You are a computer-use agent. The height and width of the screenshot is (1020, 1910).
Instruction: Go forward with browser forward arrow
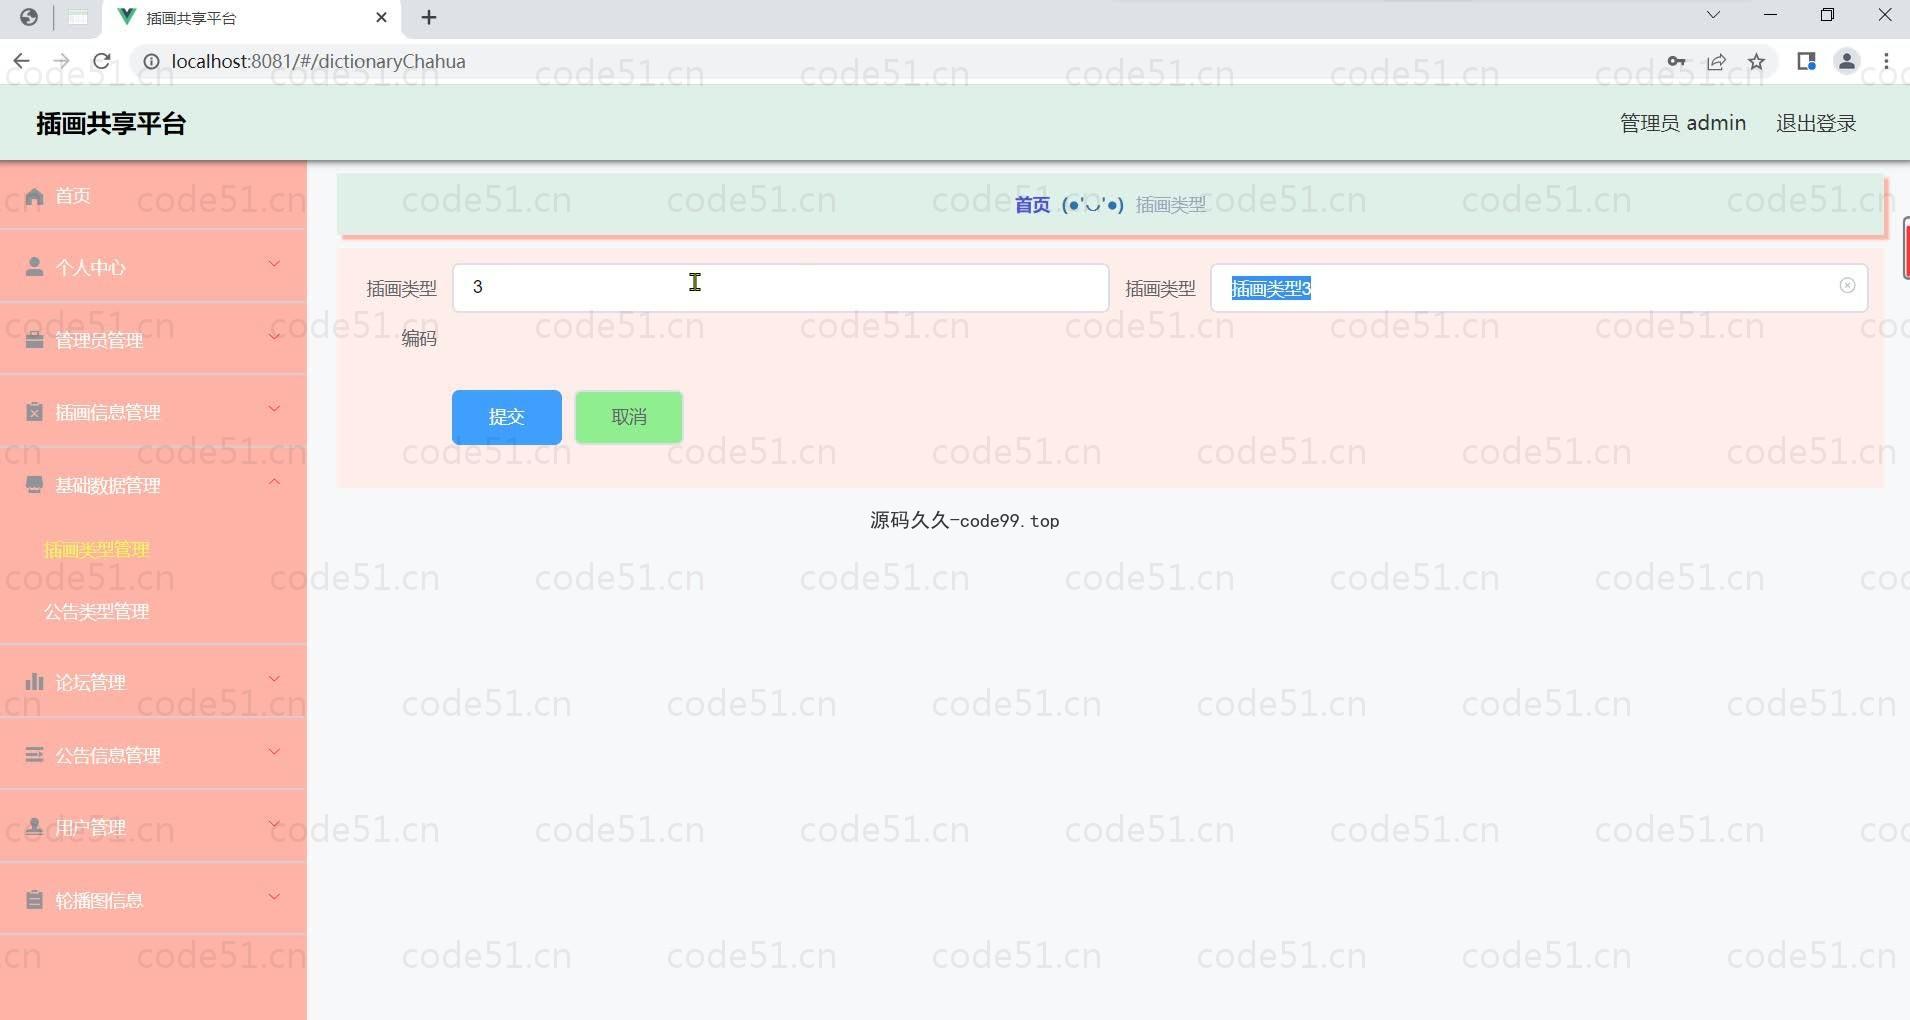tap(61, 61)
